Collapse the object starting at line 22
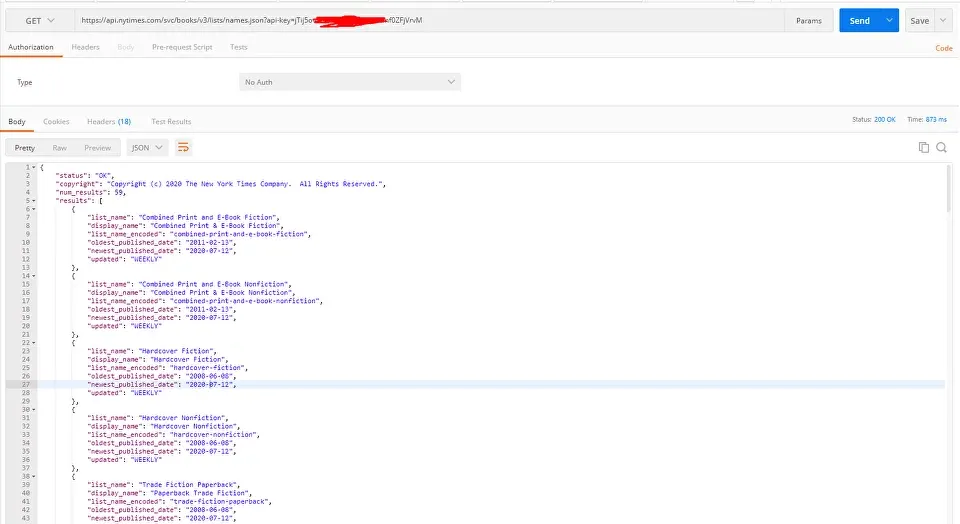 tap(34, 343)
